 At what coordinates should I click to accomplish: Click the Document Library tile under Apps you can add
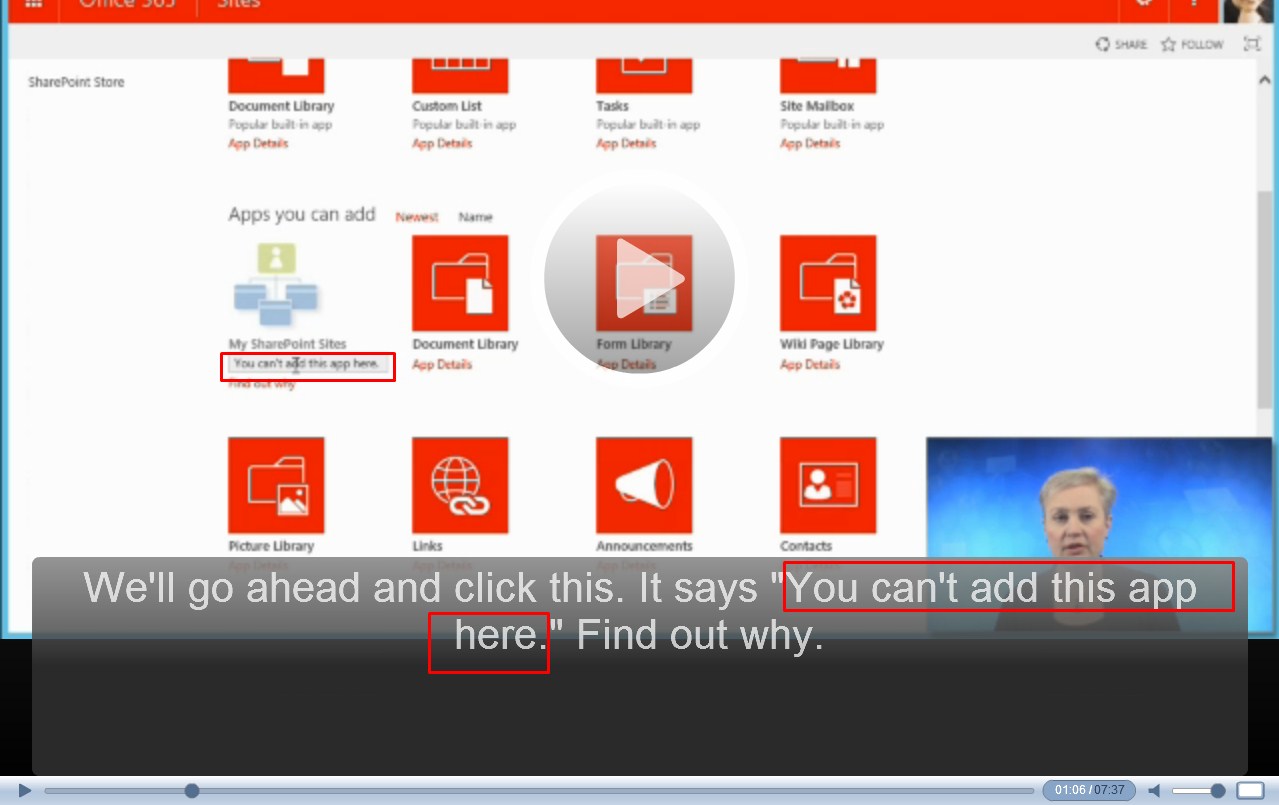click(460, 284)
